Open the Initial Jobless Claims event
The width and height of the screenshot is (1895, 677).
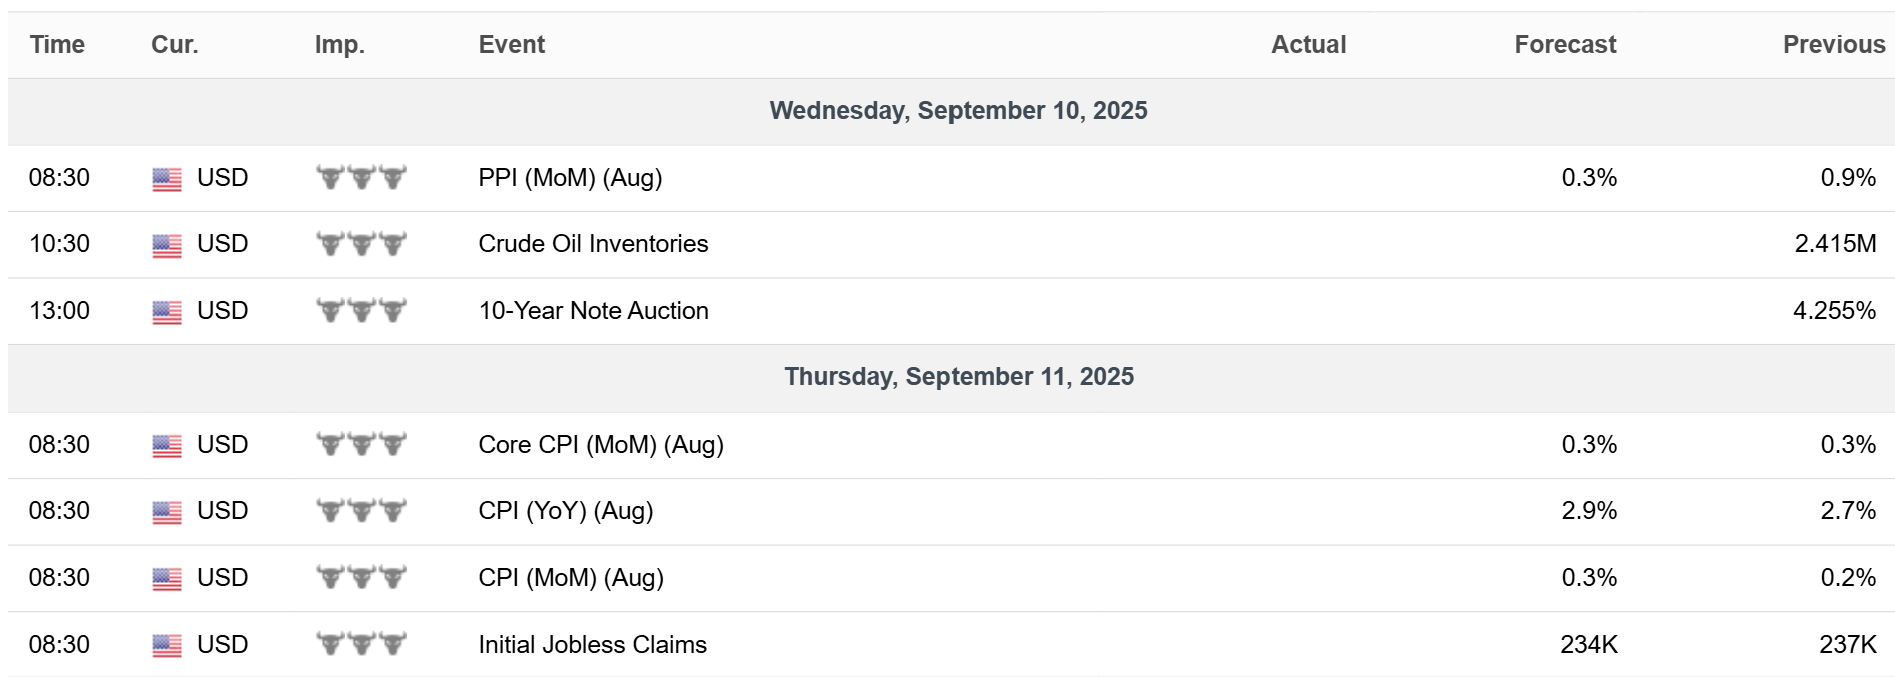(x=592, y=645)
